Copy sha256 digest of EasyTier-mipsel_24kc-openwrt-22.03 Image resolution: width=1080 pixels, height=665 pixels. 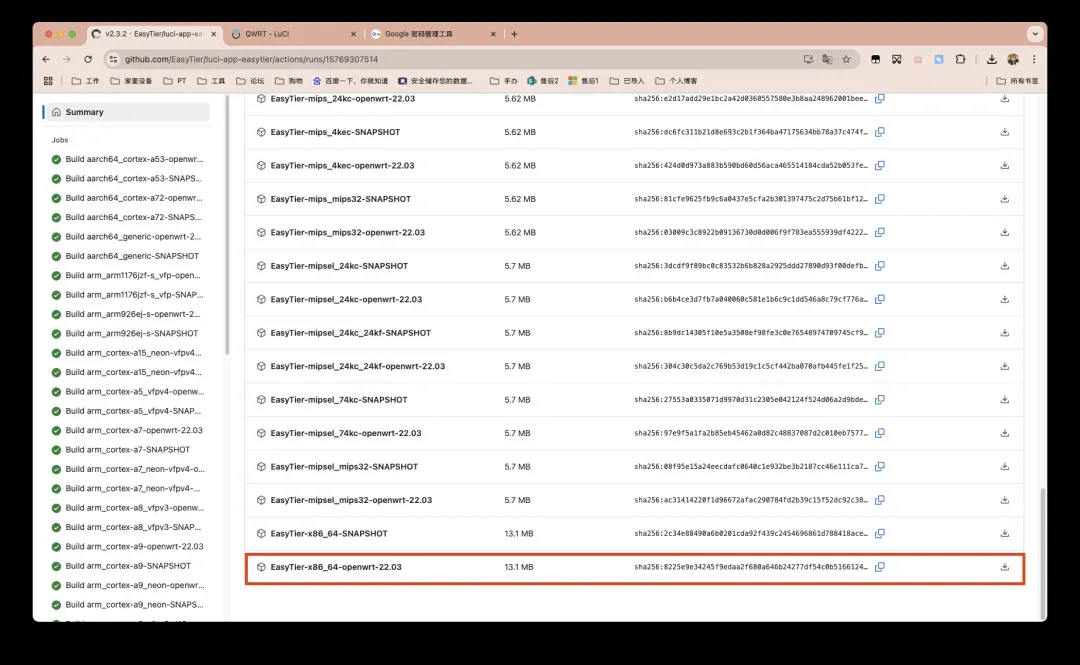880,299
